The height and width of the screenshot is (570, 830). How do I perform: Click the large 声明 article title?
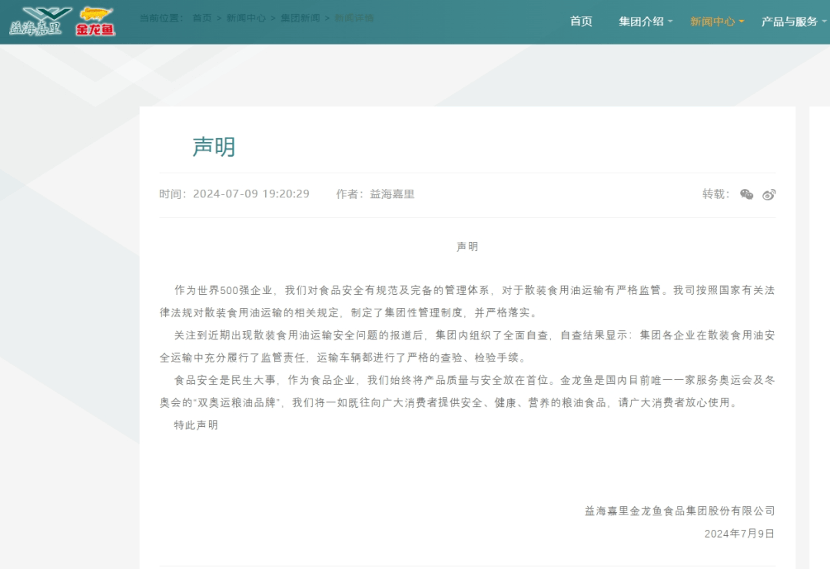pyautogui.click(x=214, y=147)
